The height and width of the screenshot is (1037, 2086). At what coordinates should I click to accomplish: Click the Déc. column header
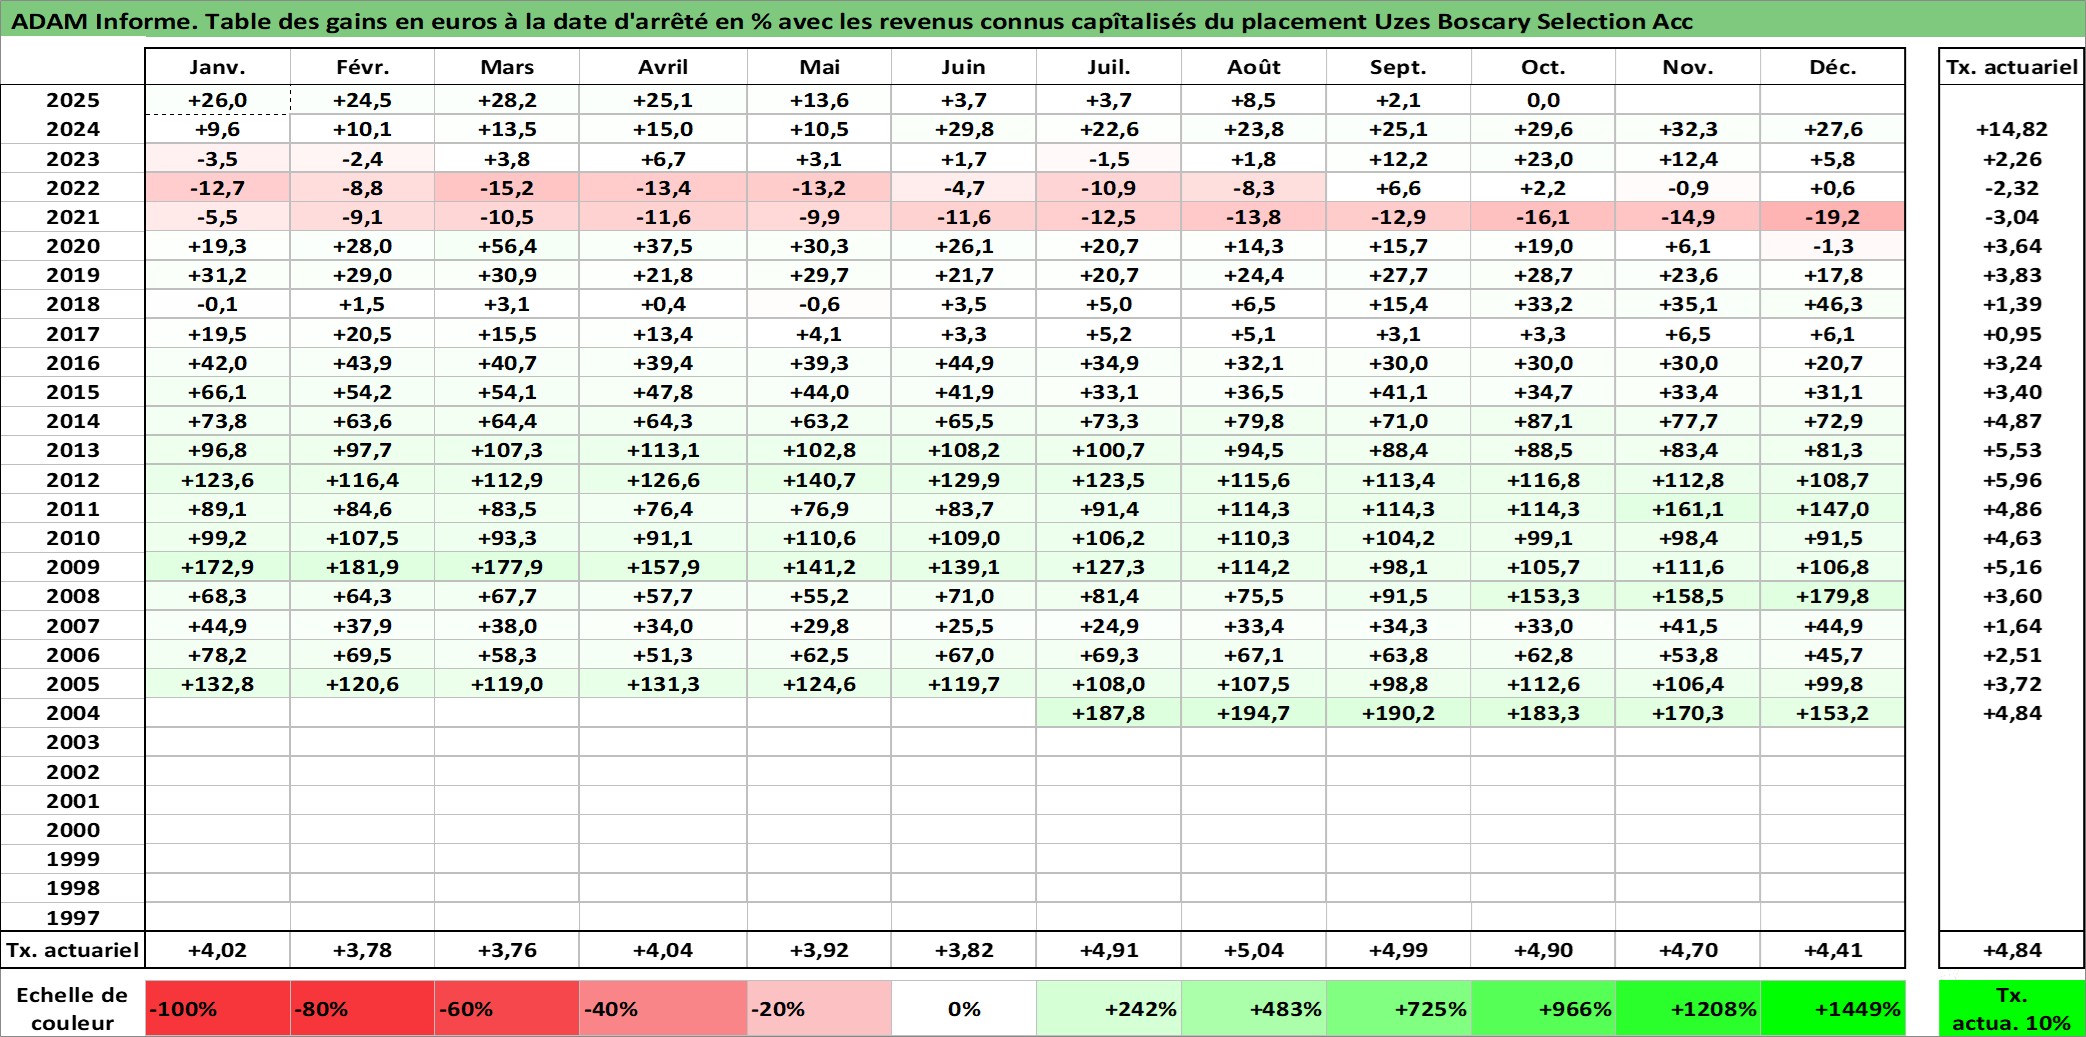[x=1833, y=67]
